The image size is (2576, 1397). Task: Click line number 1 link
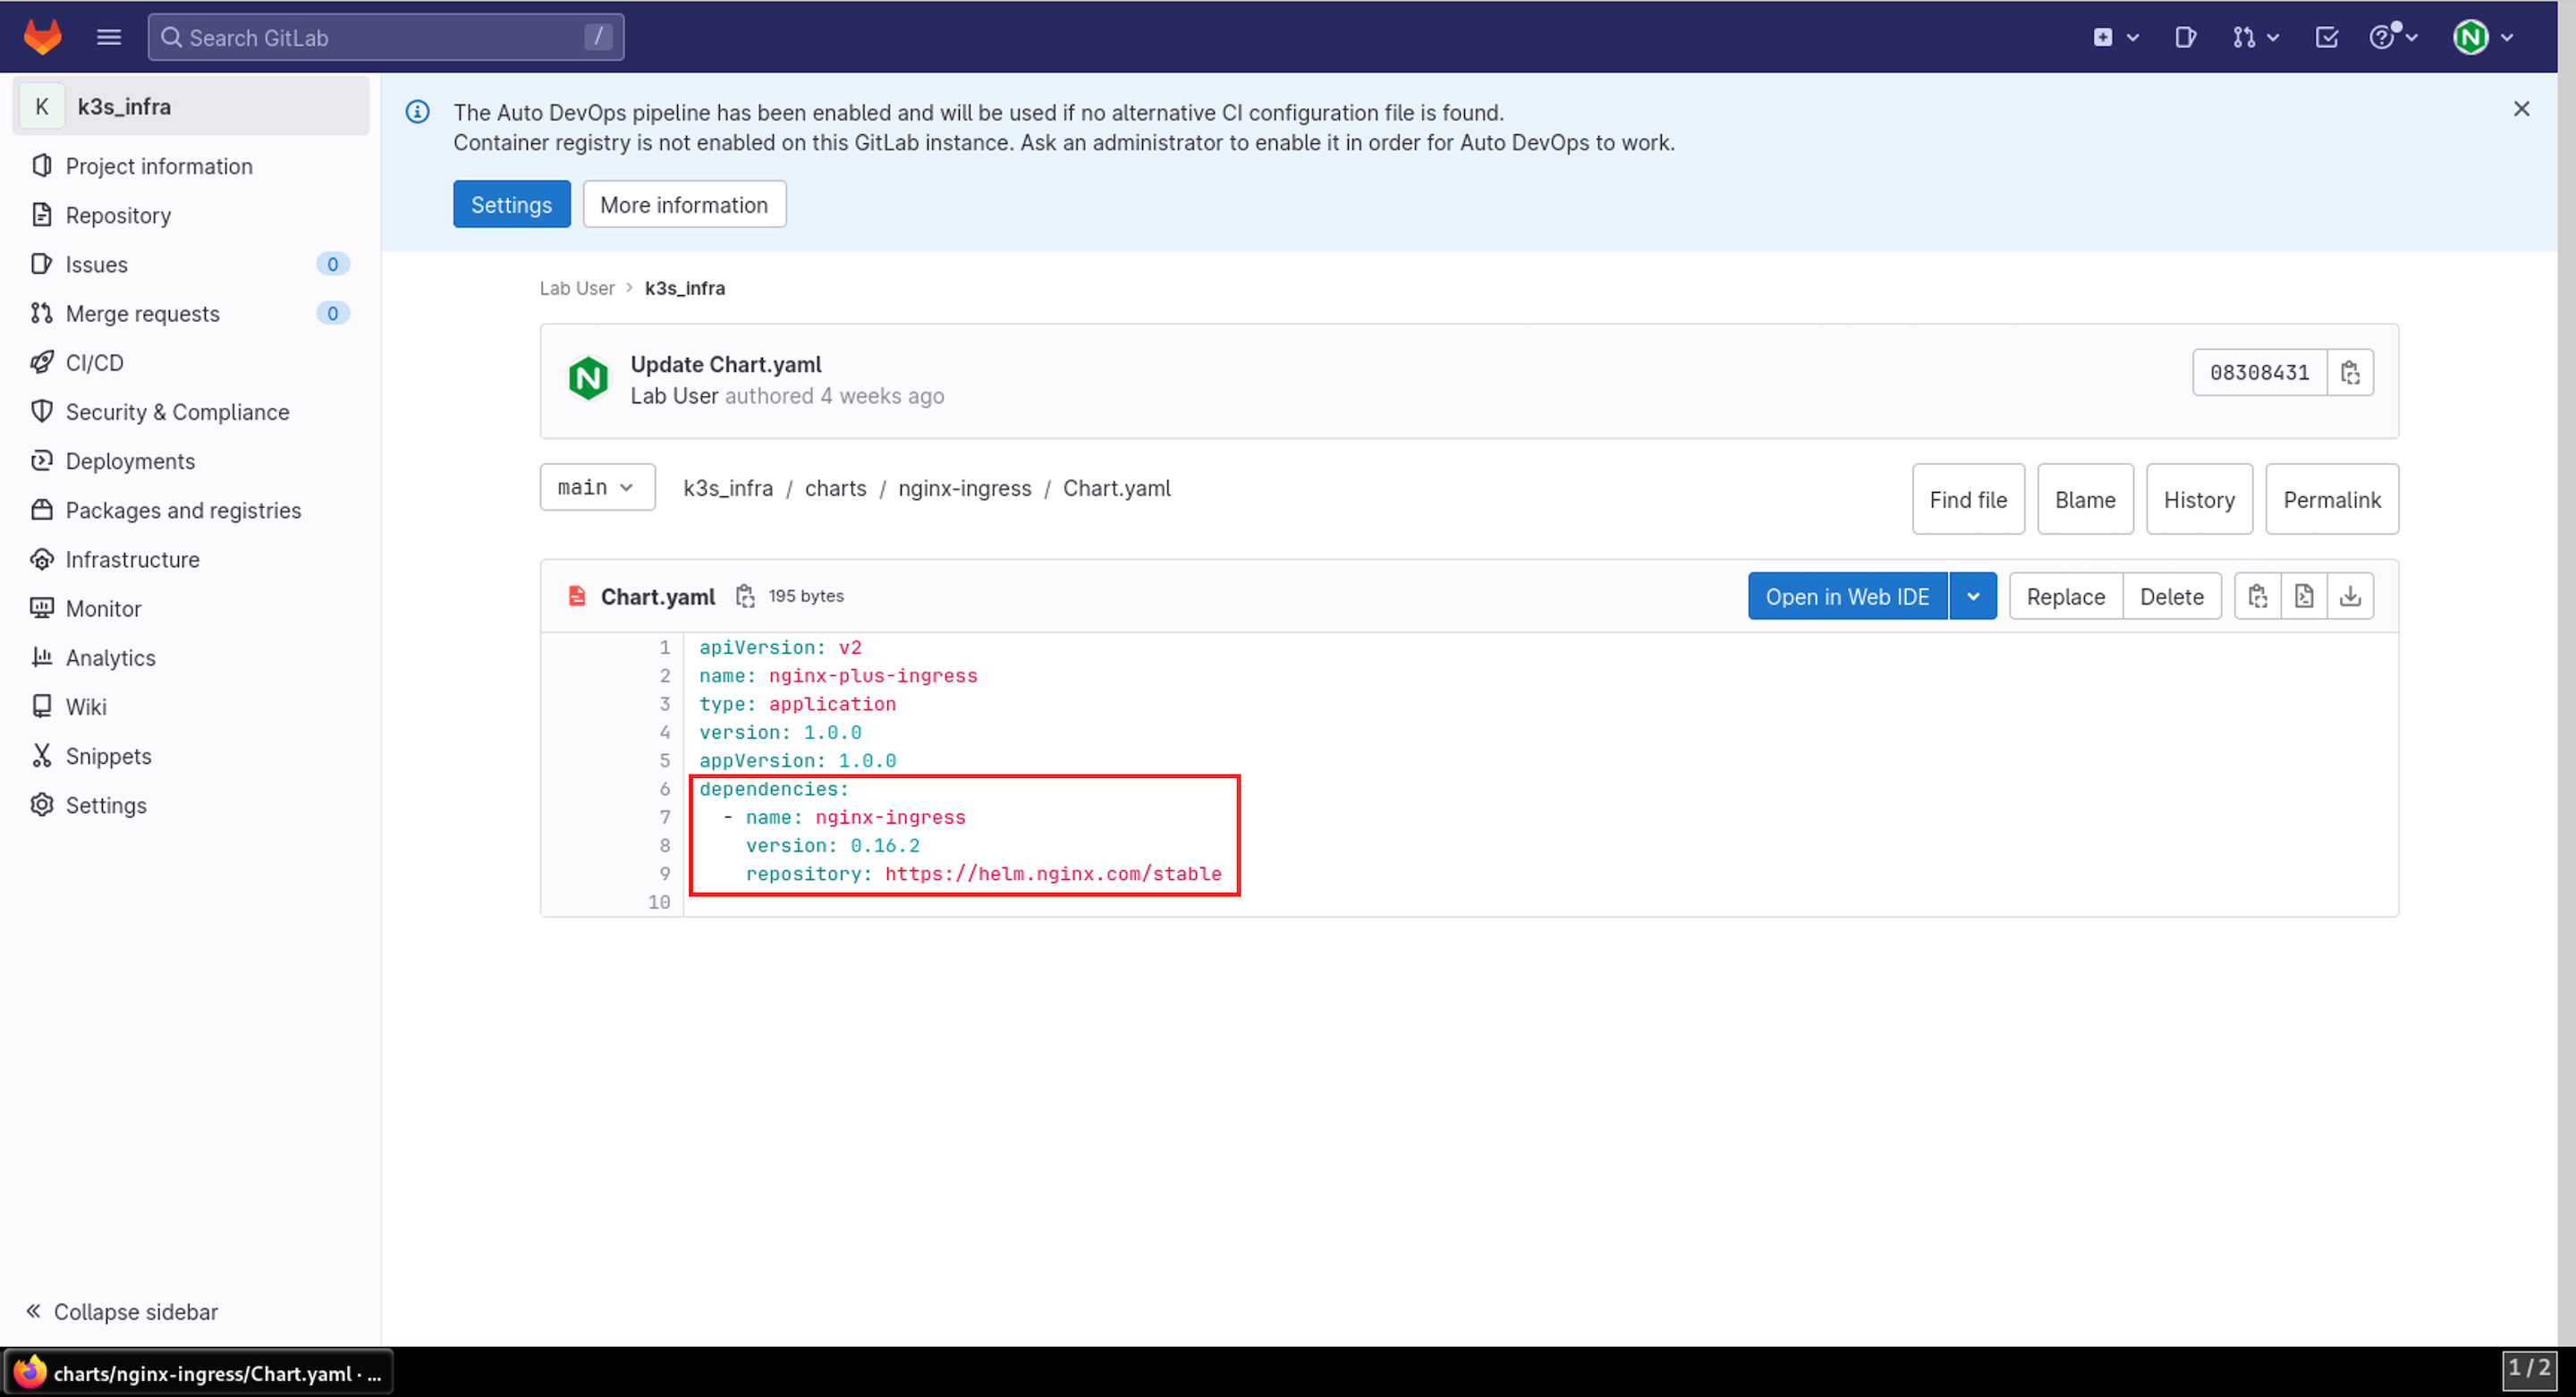(x=664, y=647)
